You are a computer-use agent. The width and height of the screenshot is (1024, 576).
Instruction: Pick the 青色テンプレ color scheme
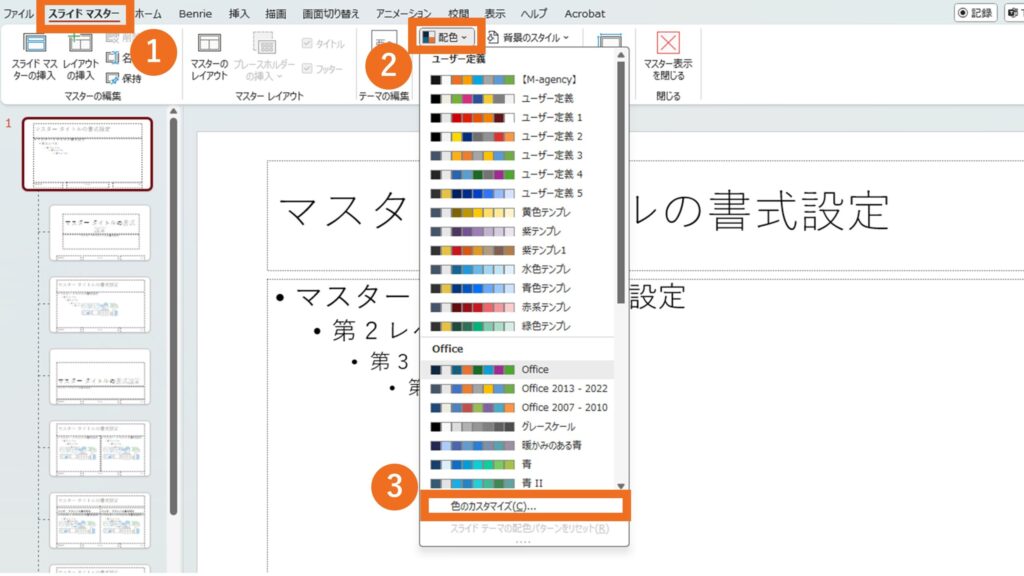click(518, 288)
